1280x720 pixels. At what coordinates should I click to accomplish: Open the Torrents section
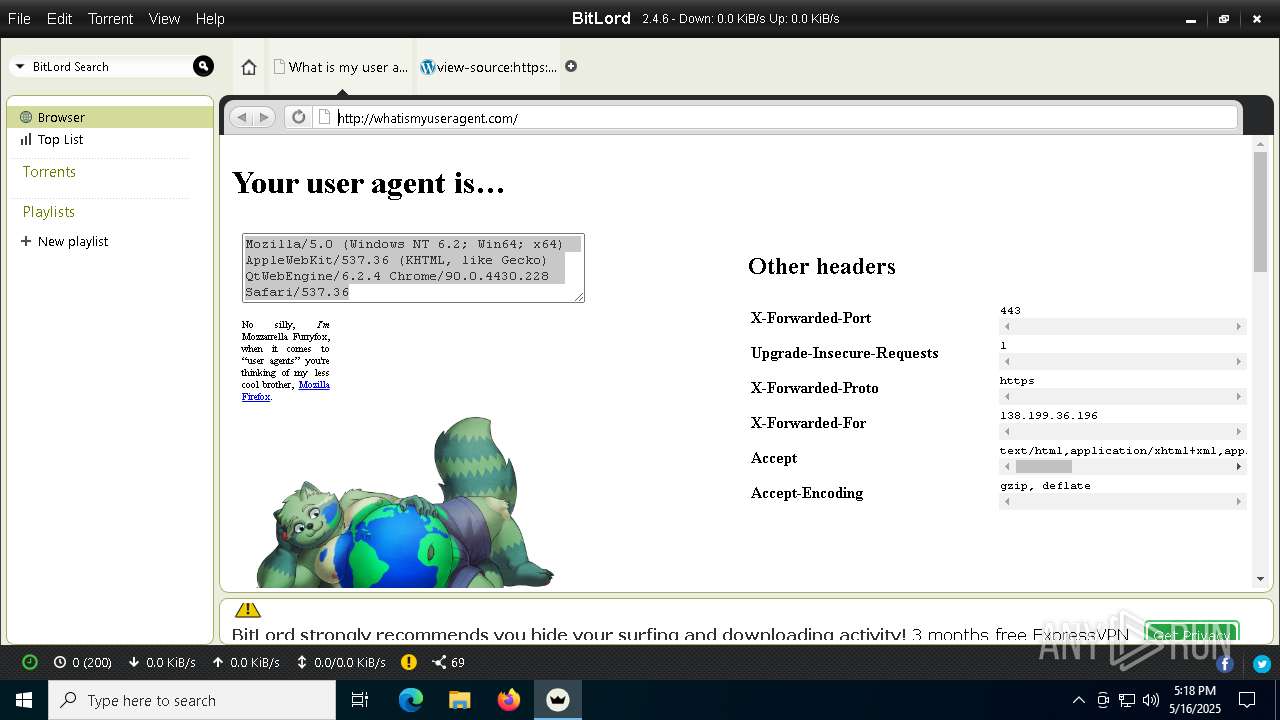click(x=49, y=172)
